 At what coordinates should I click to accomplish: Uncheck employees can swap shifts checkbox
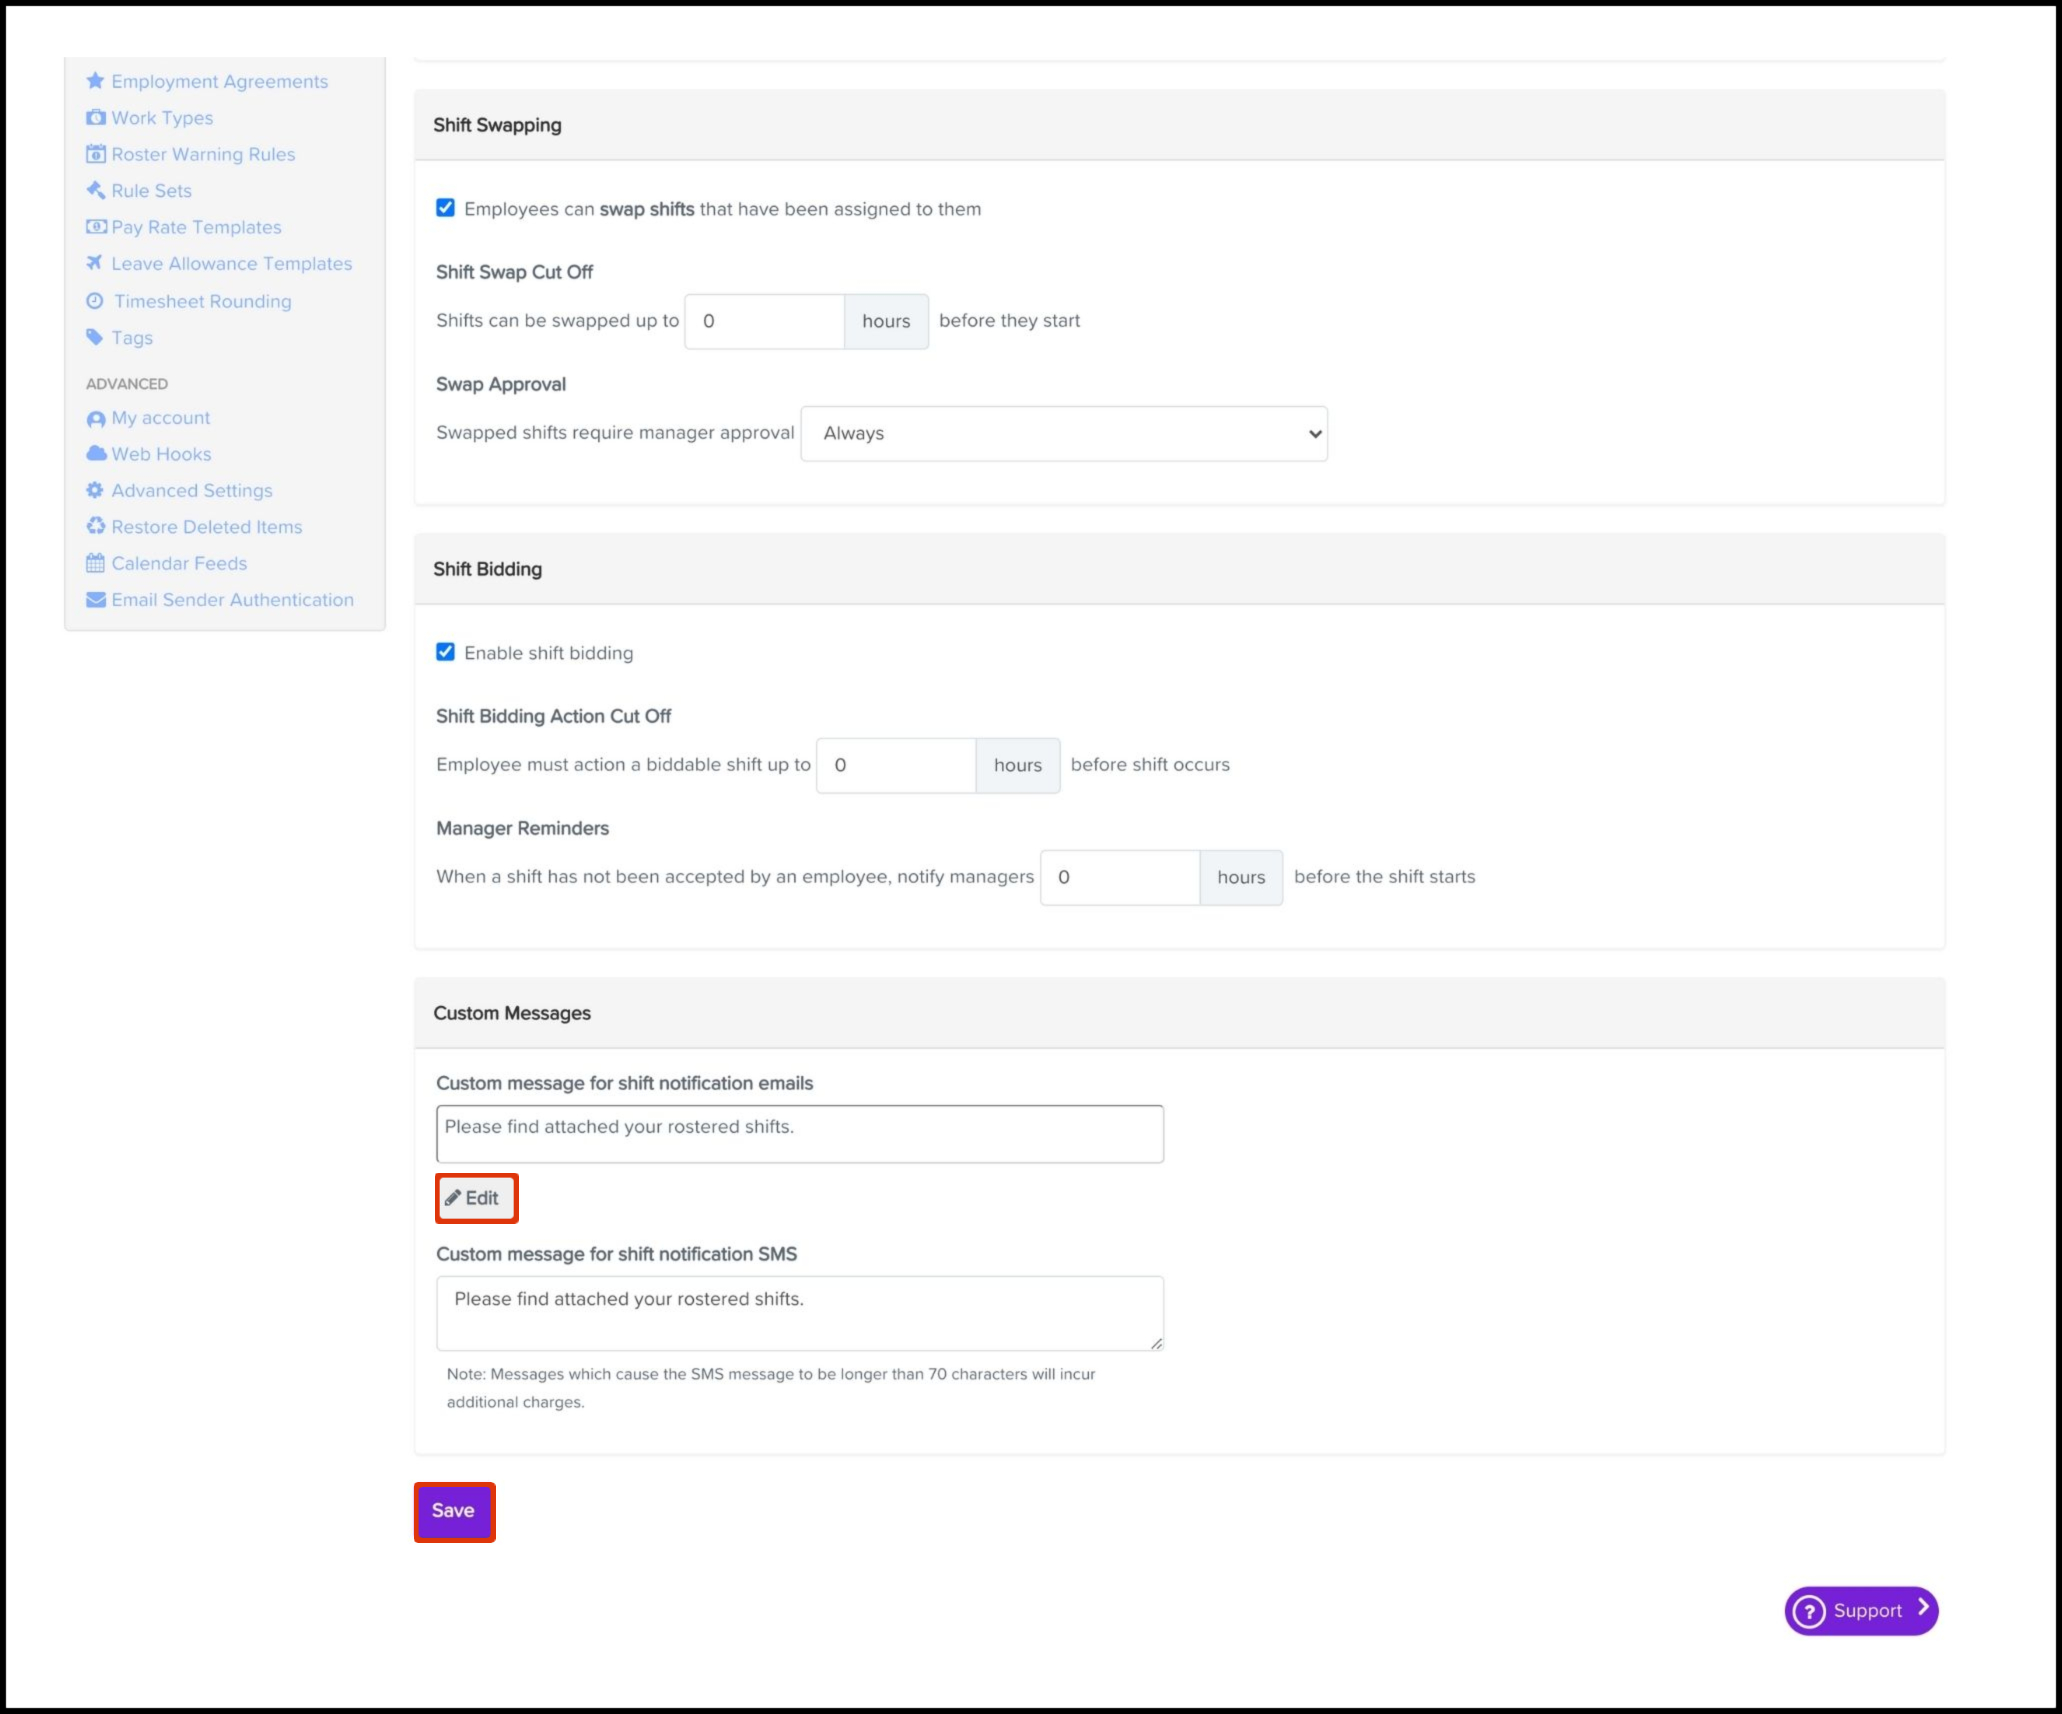[445, 208]
